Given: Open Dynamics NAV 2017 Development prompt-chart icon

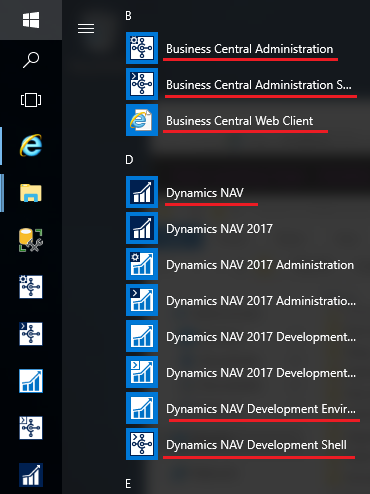Looking at the screenshot, I should pos(142,372).
